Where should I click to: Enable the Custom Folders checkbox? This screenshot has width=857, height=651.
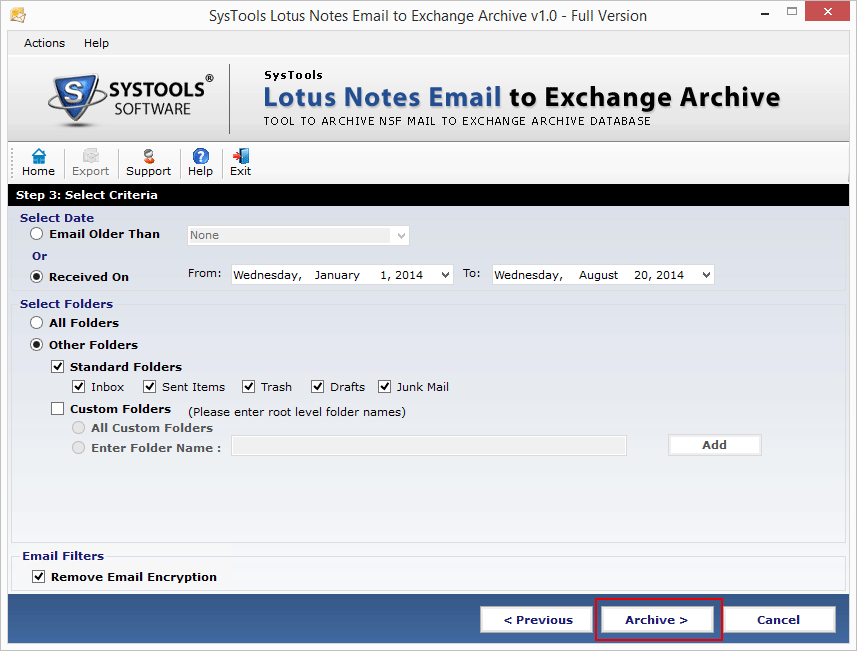(57, 408)
